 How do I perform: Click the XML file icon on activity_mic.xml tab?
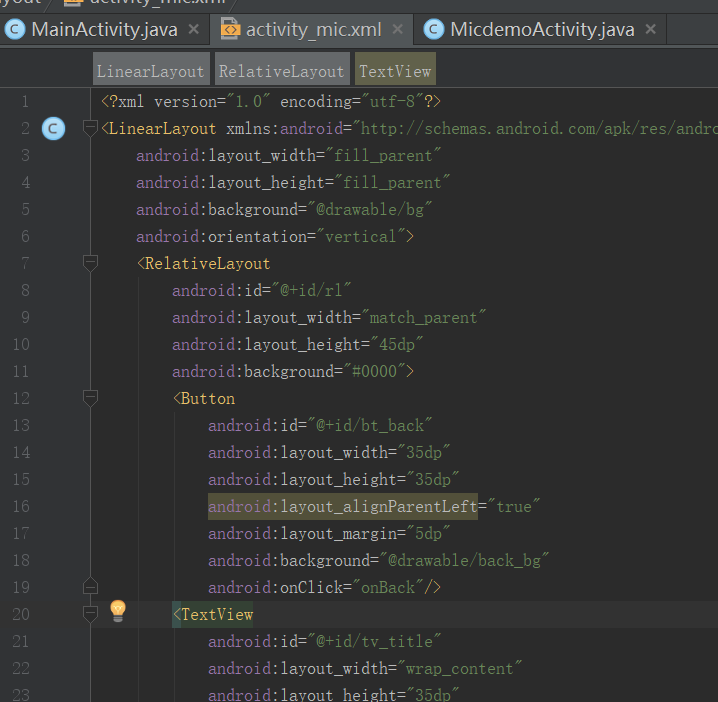(x=230, y=29)
